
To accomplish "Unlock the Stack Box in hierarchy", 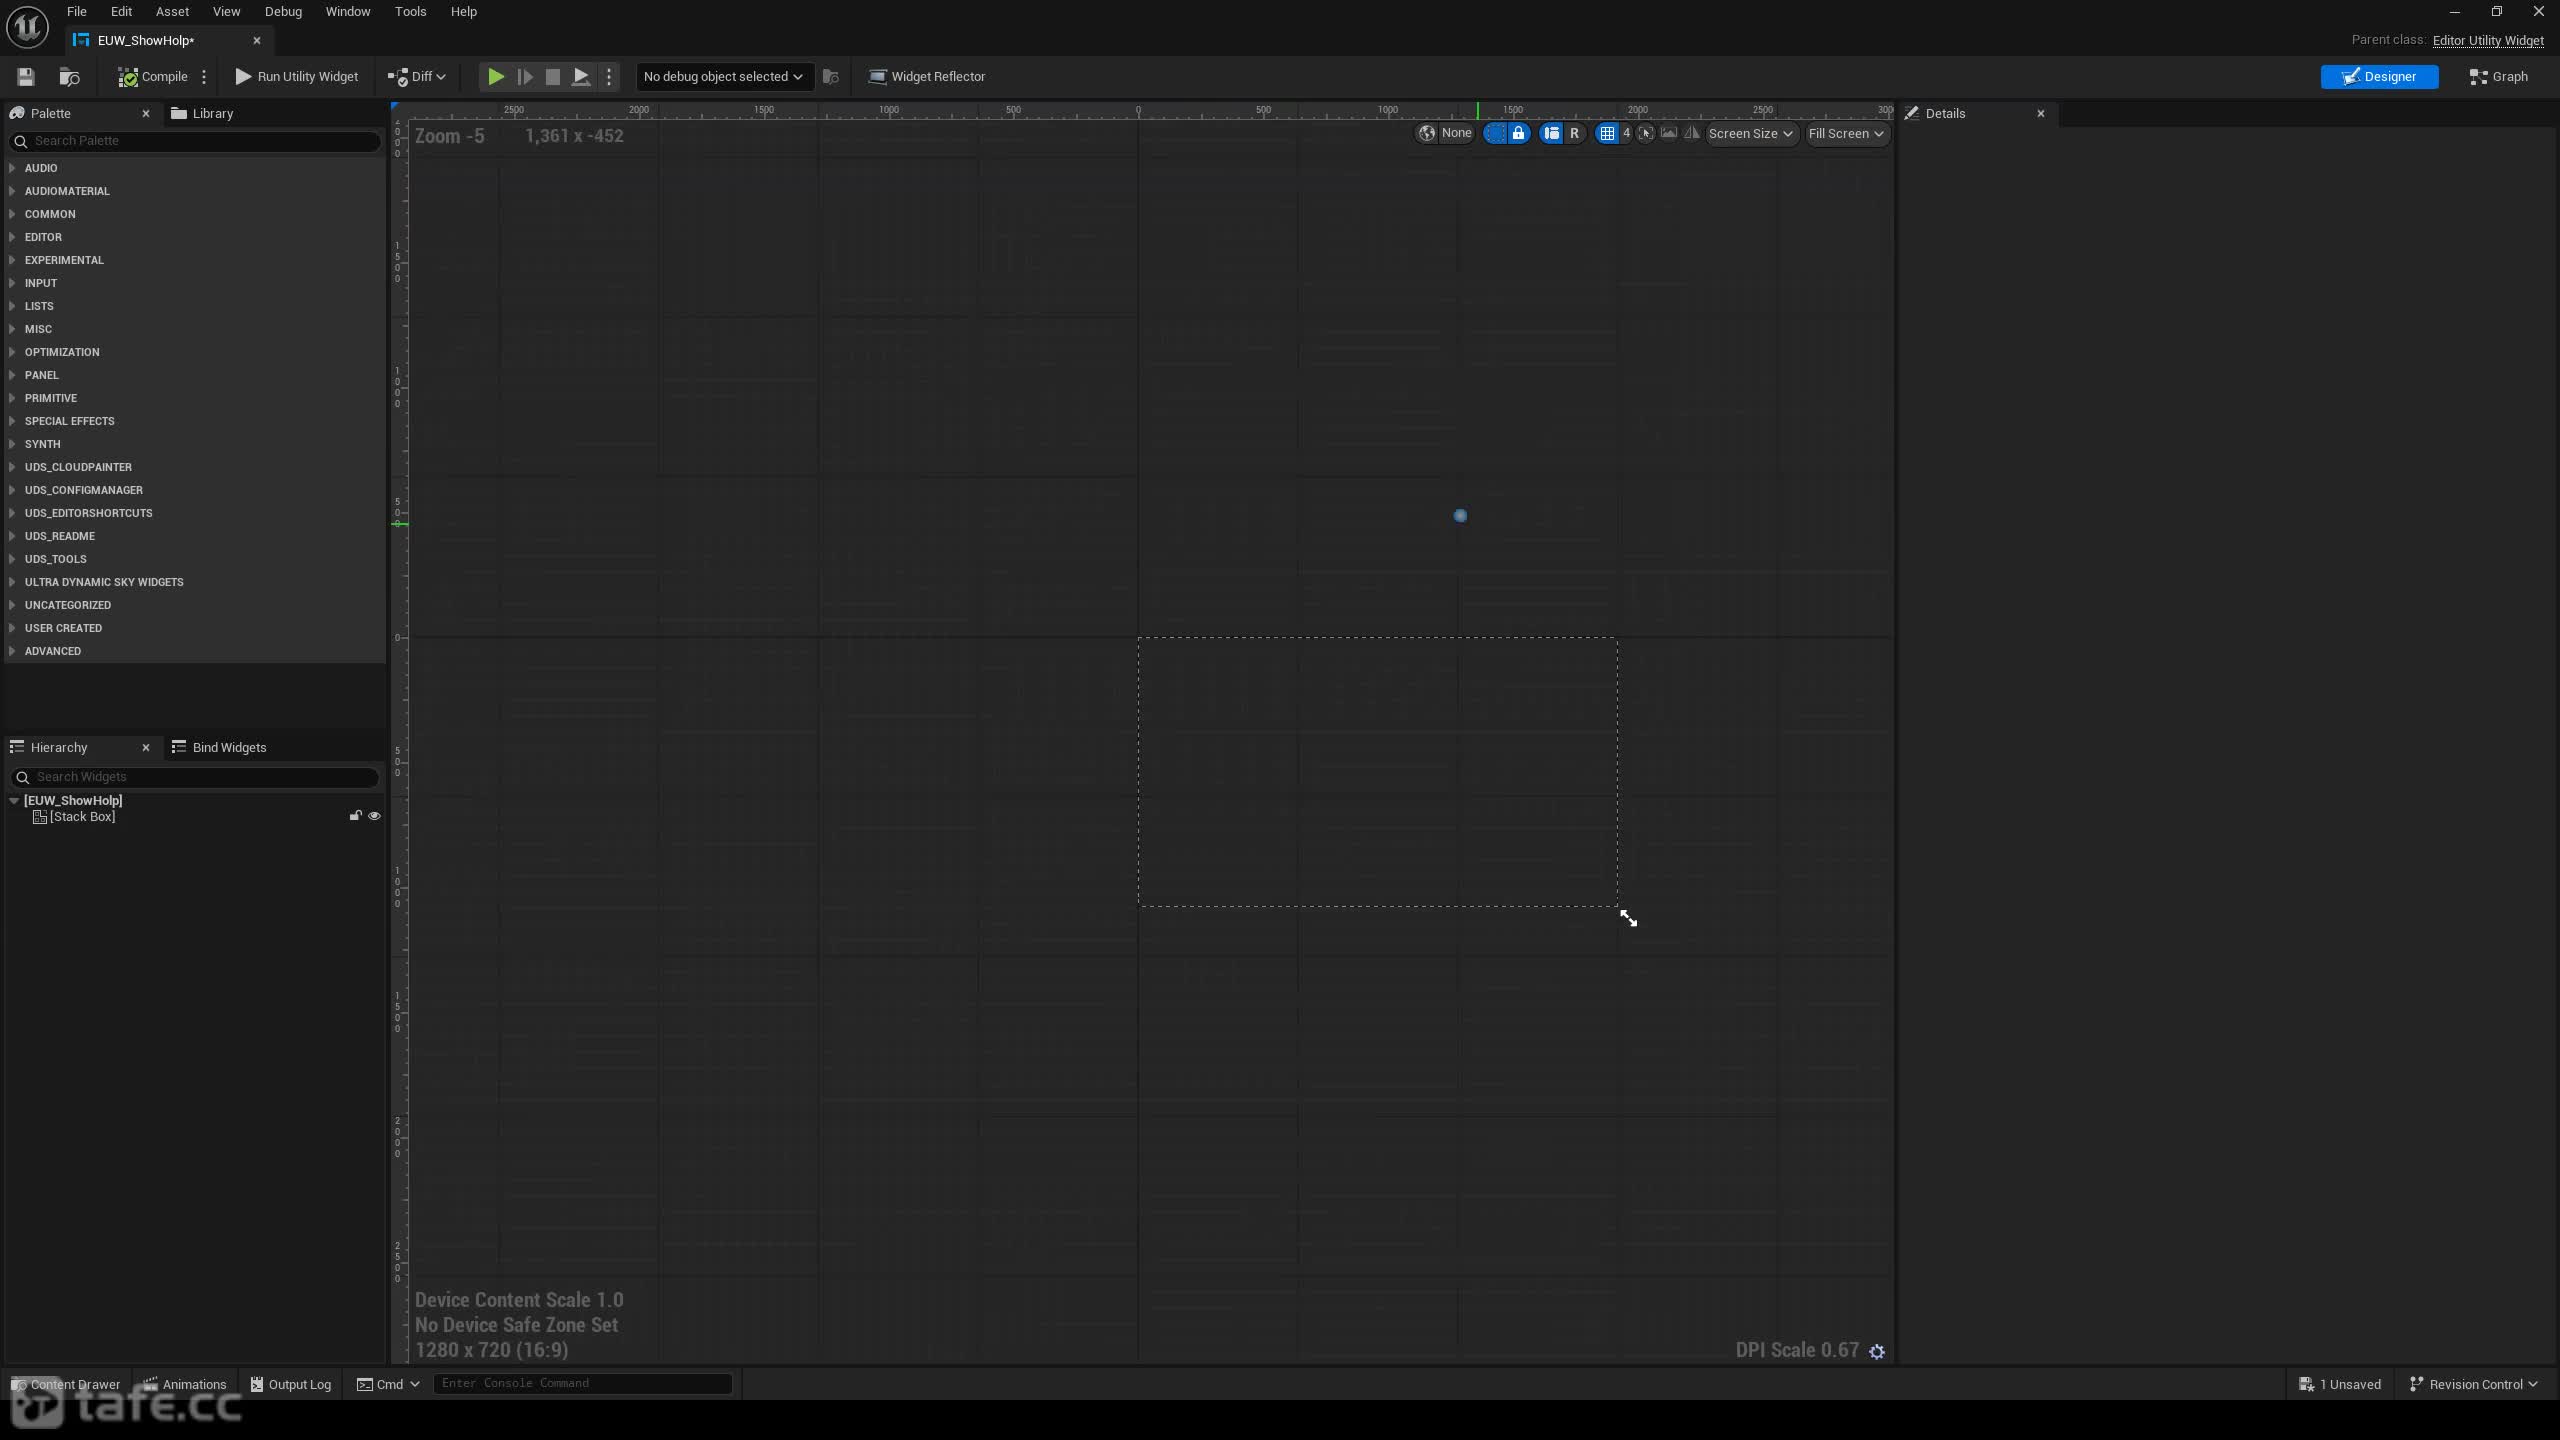I will (x=355, y=816).
